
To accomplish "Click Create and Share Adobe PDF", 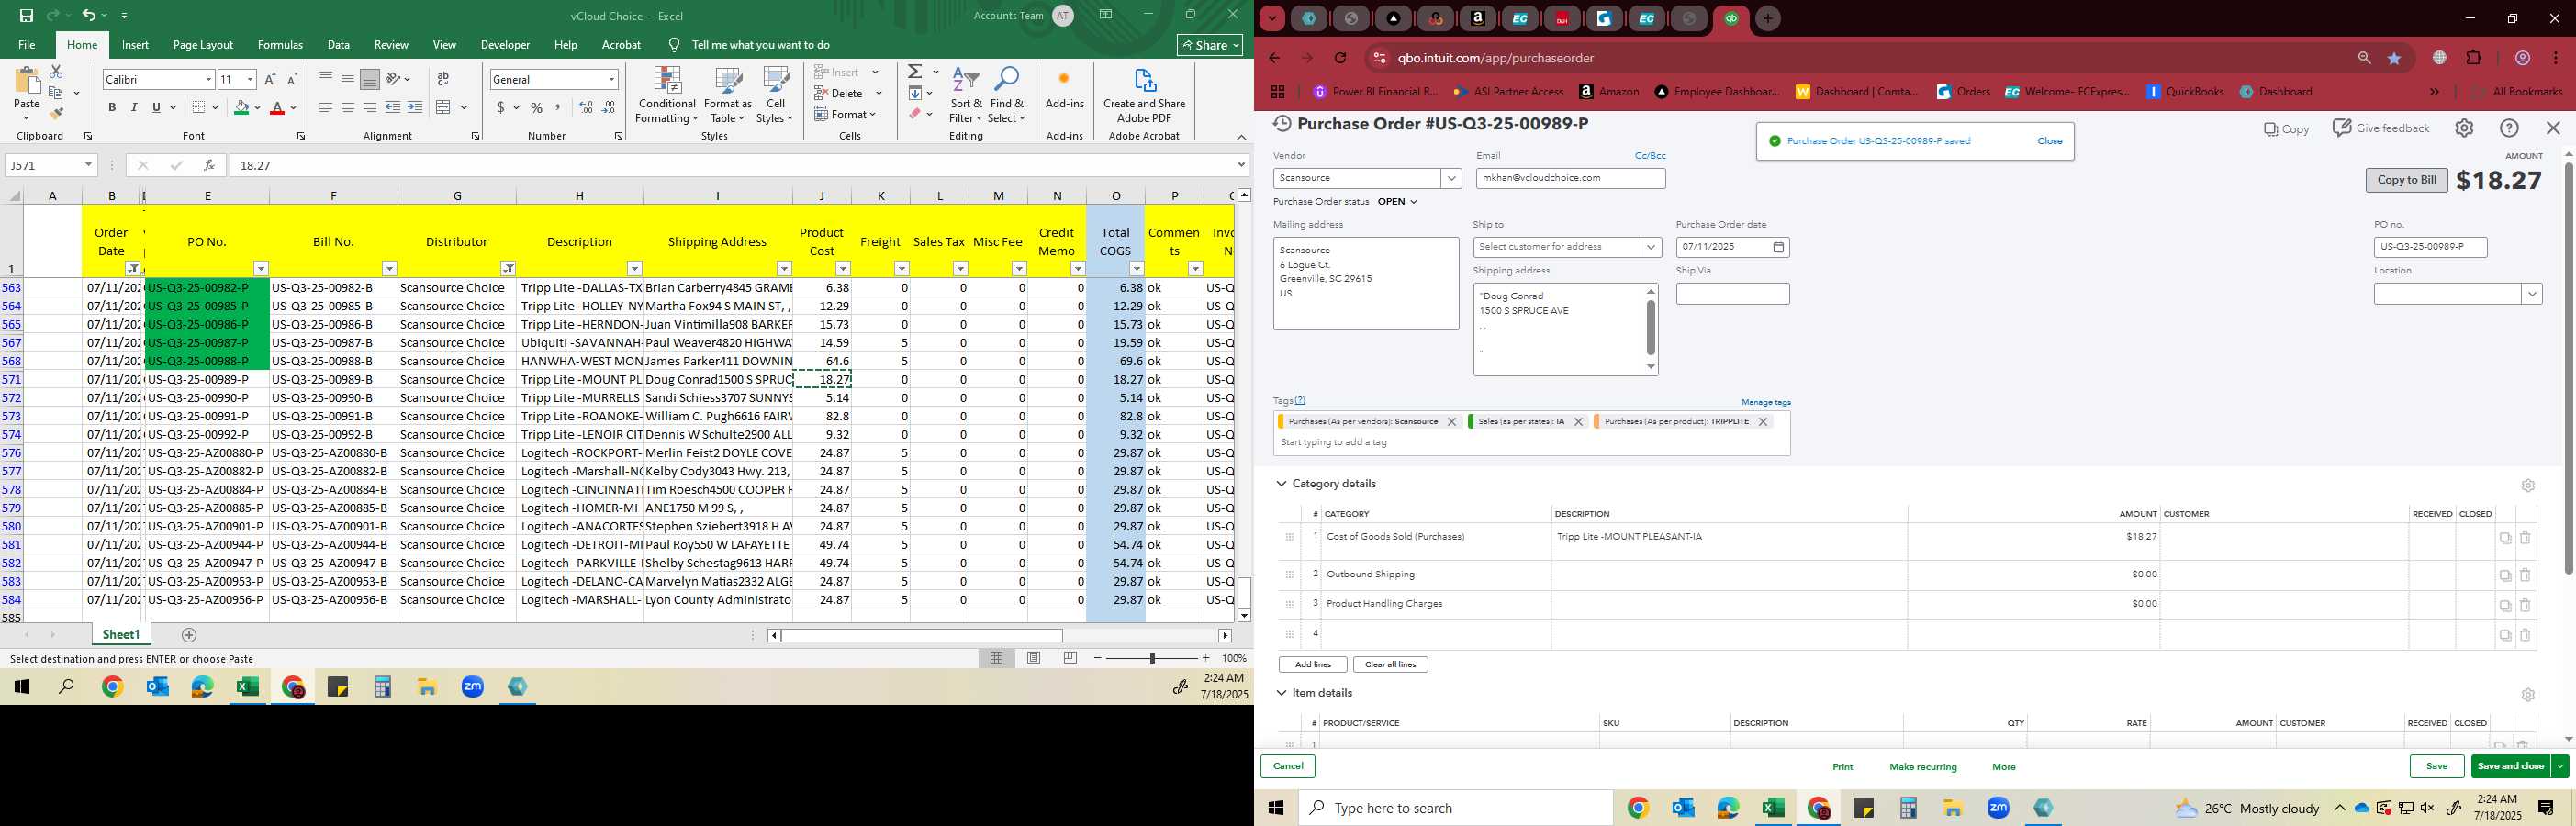I will coord(1144,95).
